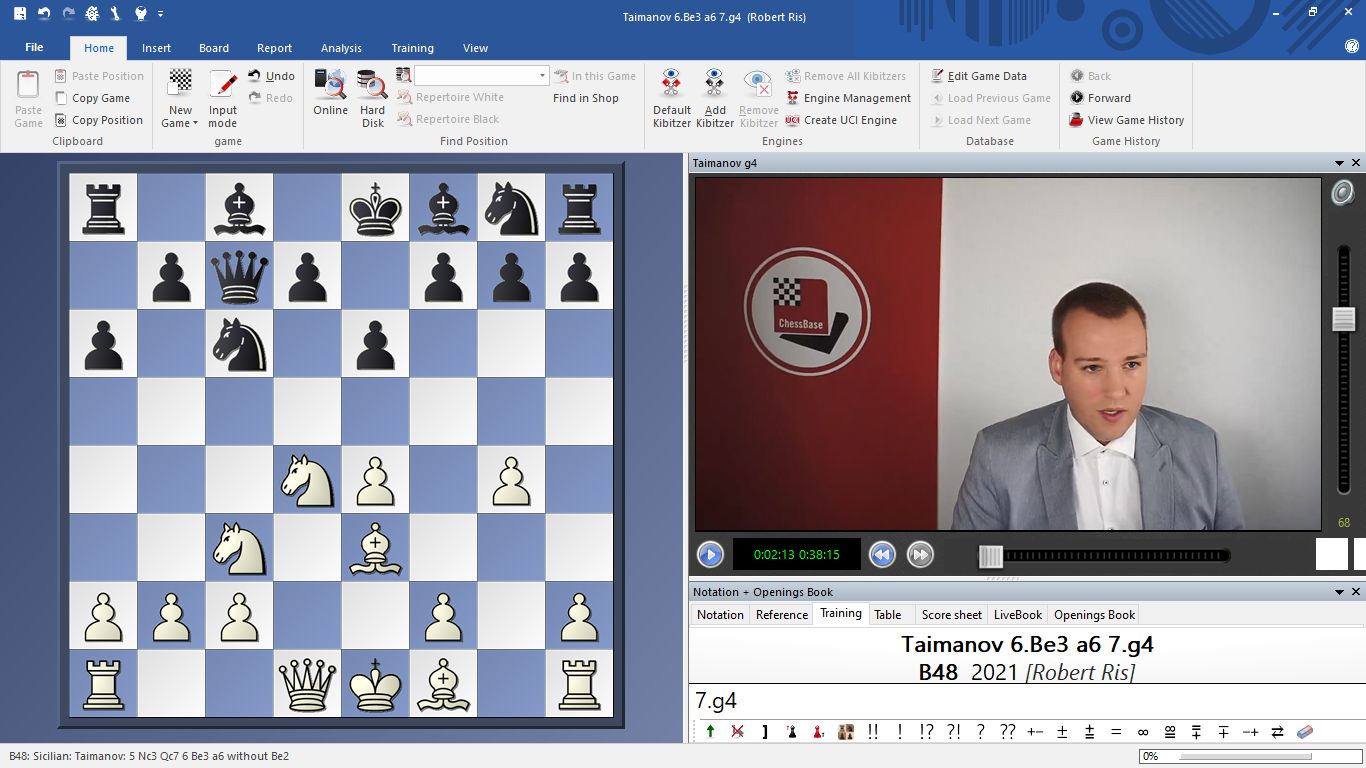Open the Find Position combo box dropdown

542,76
